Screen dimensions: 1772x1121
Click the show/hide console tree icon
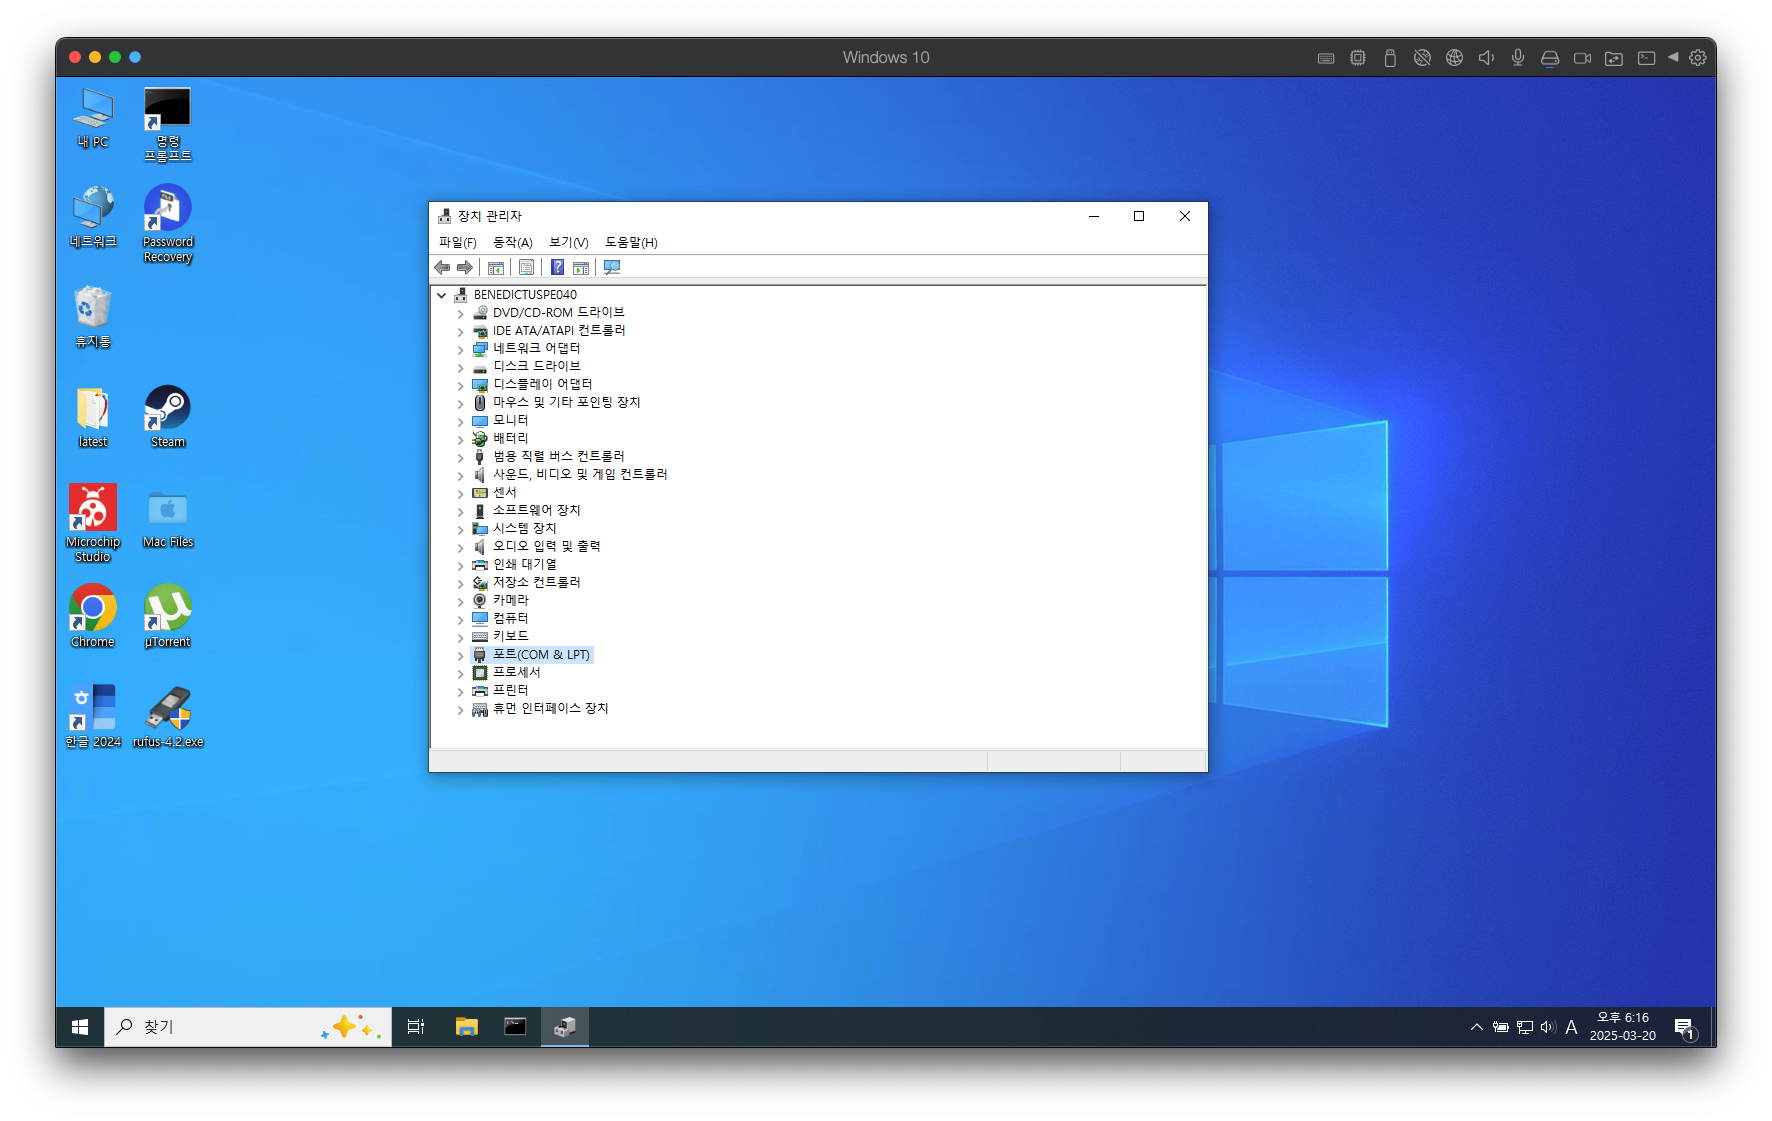point(495,267)
